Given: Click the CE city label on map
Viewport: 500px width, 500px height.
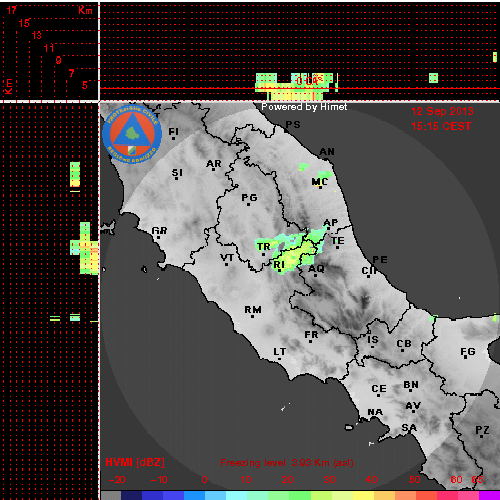Looking at the screenshot, I should (x=379, y=389).
